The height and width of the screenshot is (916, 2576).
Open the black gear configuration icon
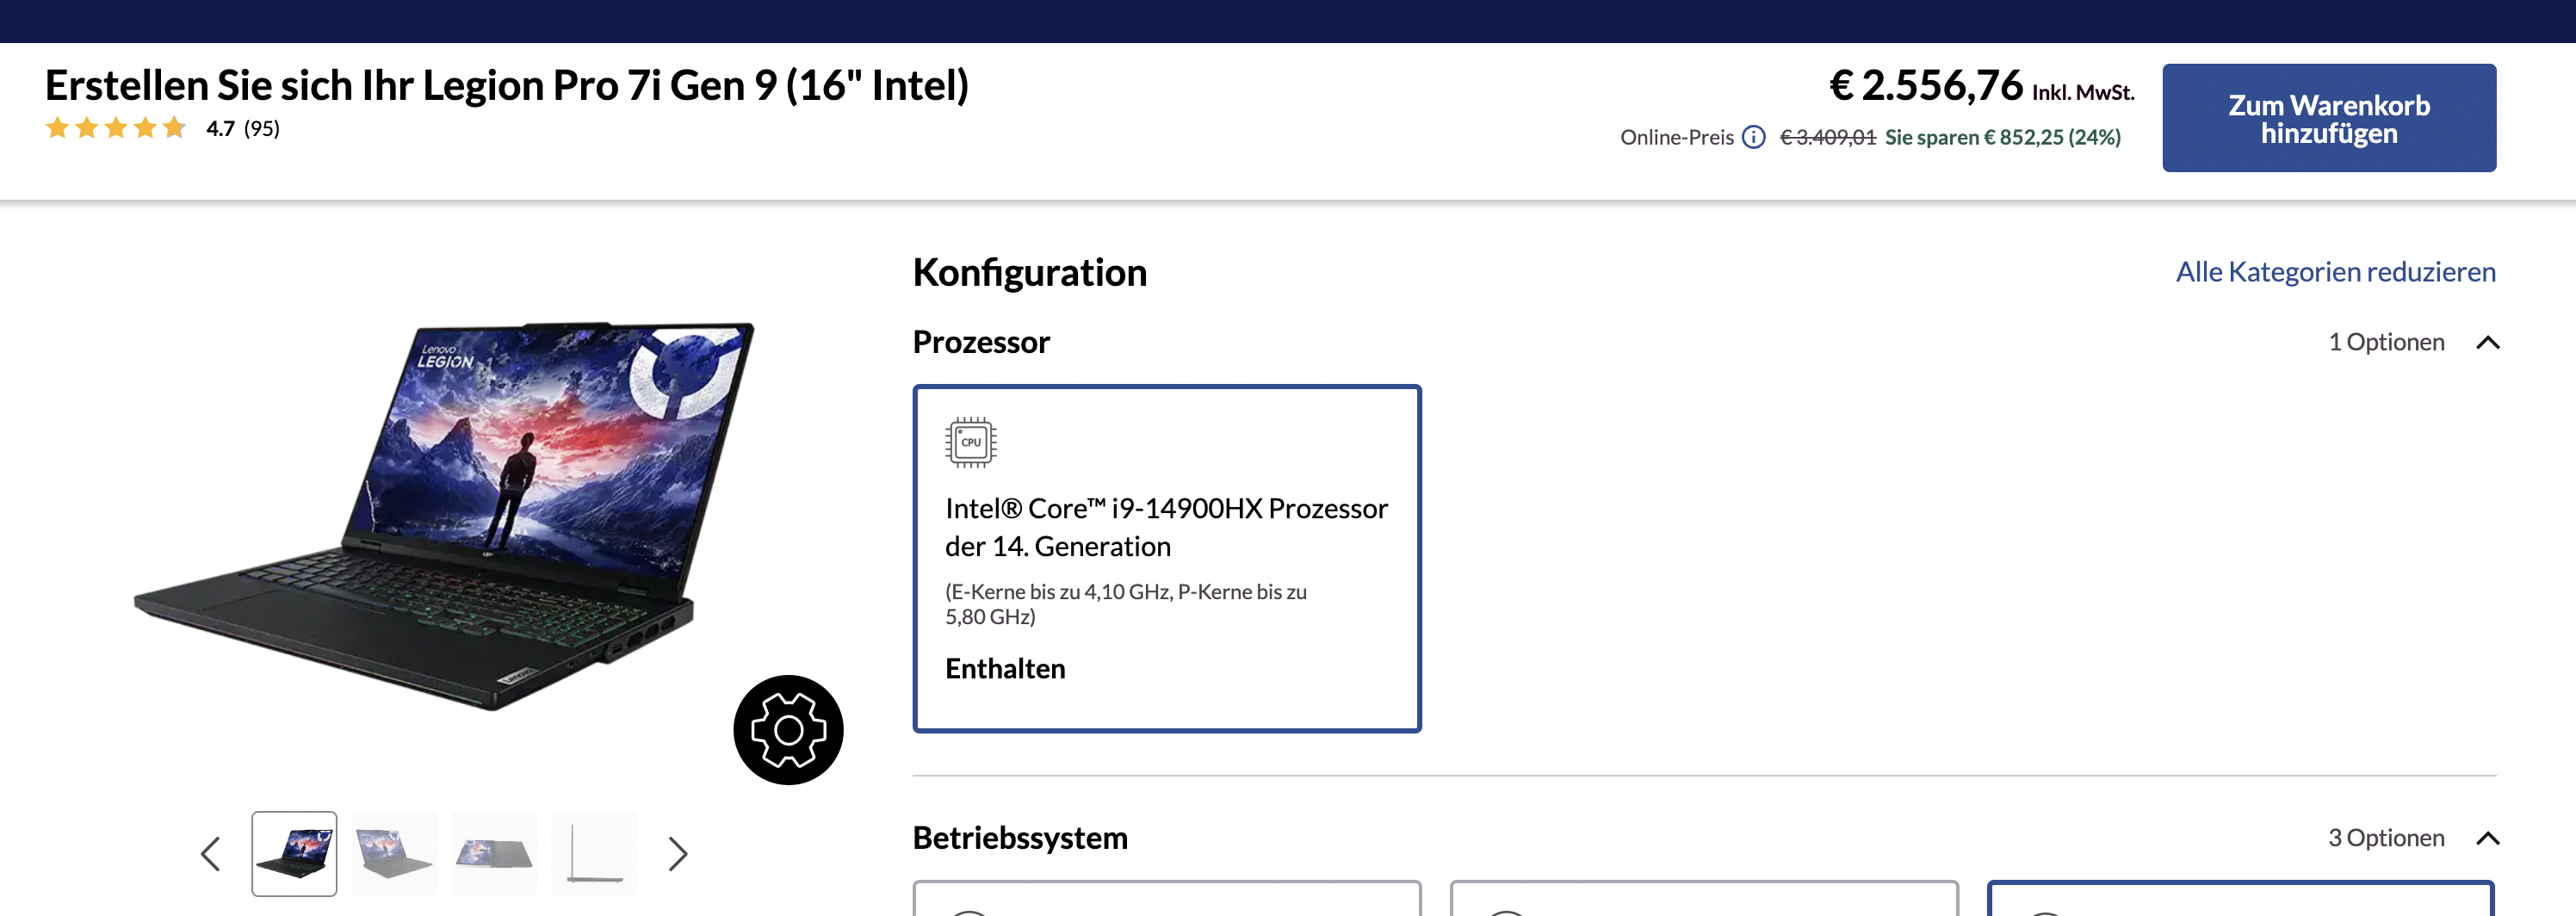coord(788,730)
